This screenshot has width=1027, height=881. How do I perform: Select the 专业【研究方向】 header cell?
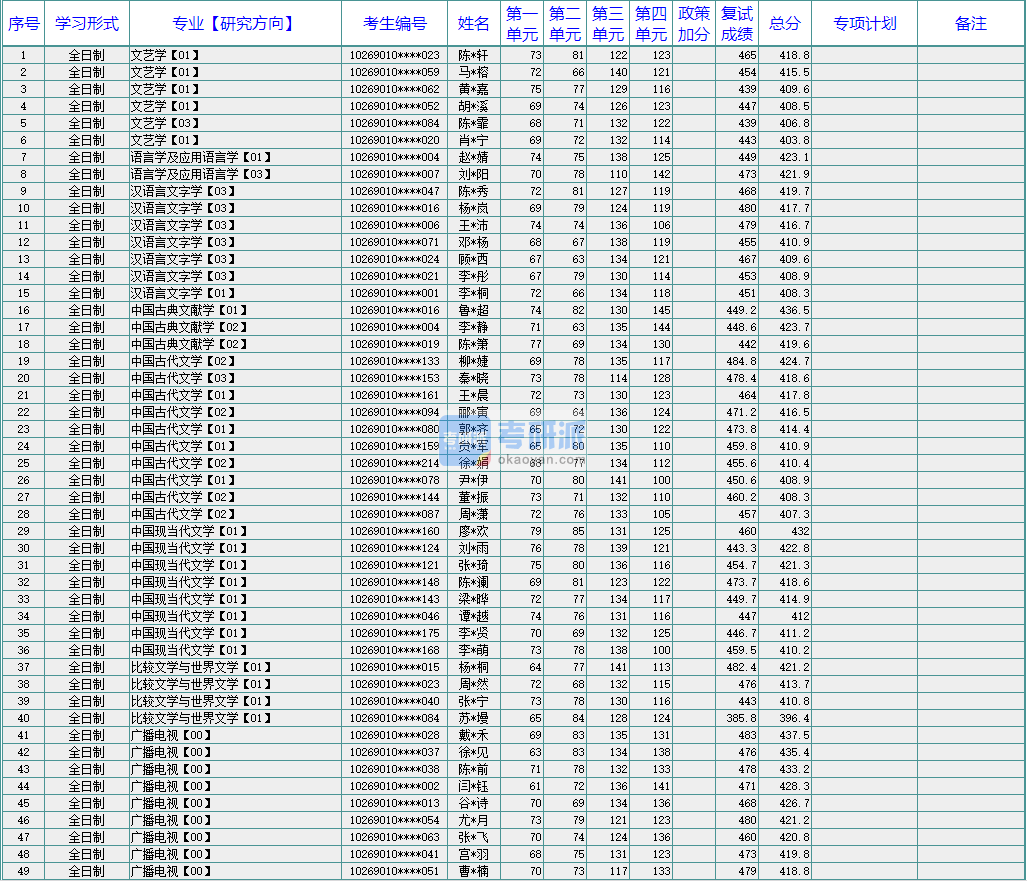[234, 23]
